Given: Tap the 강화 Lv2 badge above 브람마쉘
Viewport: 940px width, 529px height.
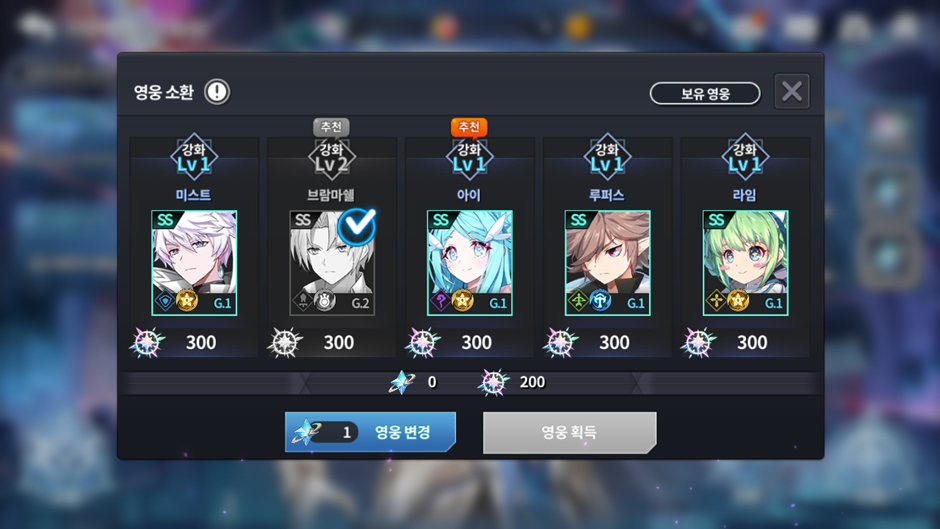Looking at the screenshot, I should click(x=332, y=157).
